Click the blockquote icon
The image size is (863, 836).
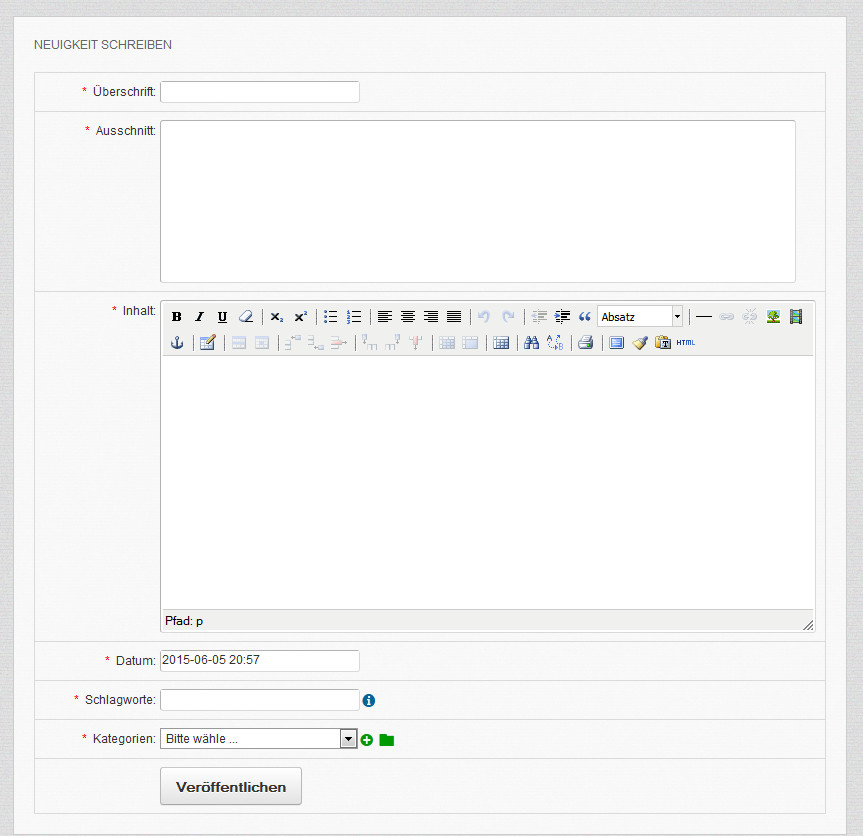pos(585,317)
